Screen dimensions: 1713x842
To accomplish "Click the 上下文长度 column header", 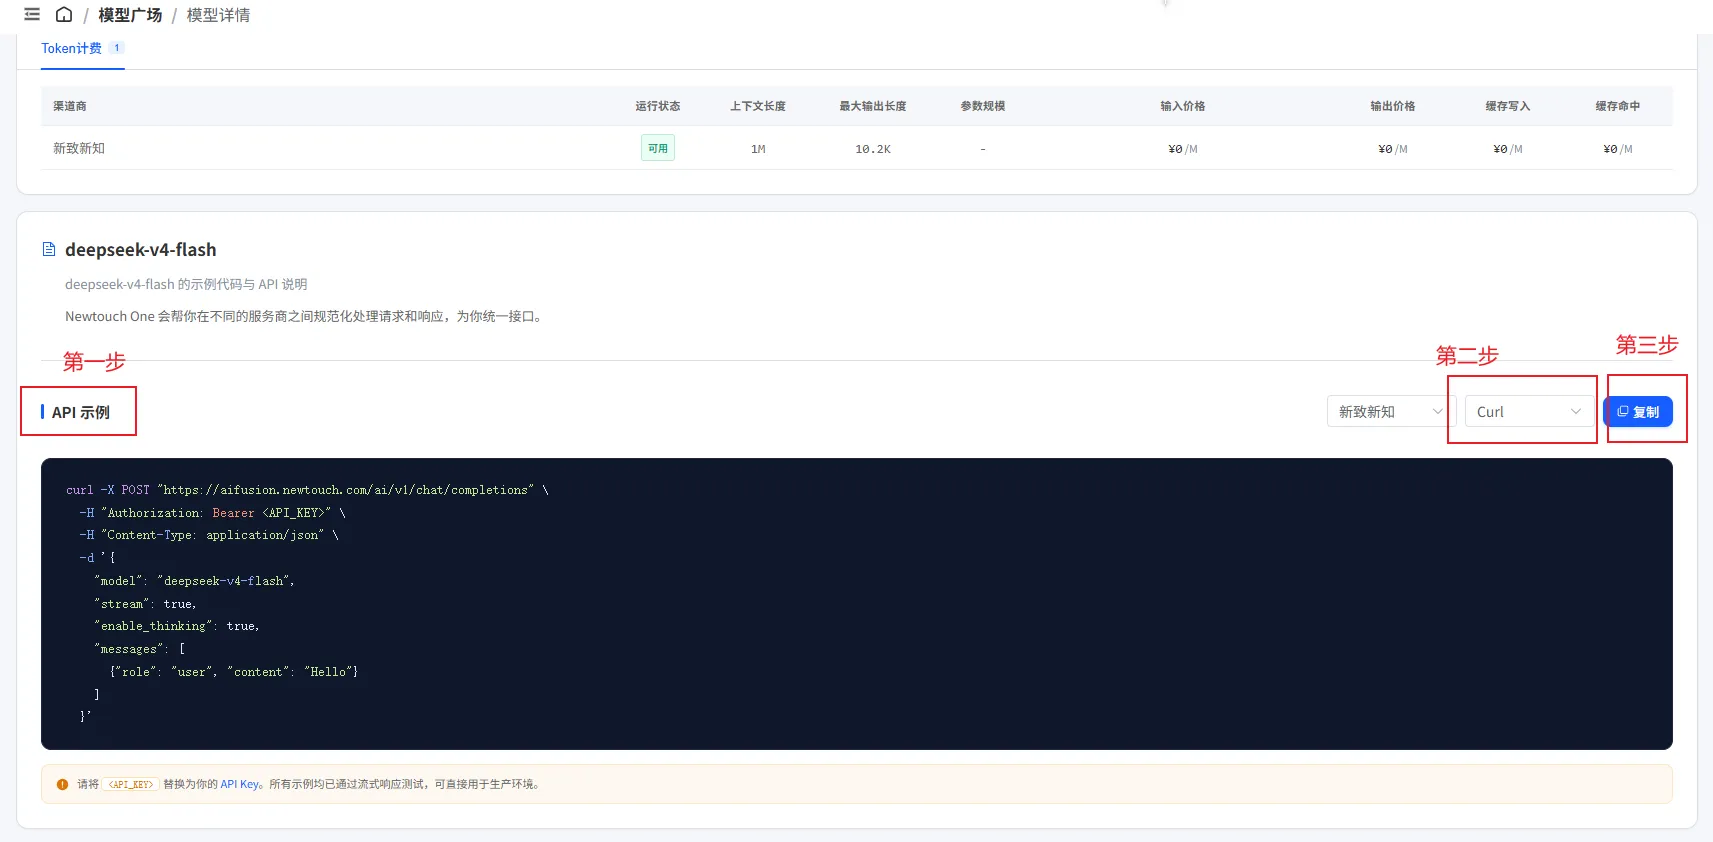I will click(758, 106).
